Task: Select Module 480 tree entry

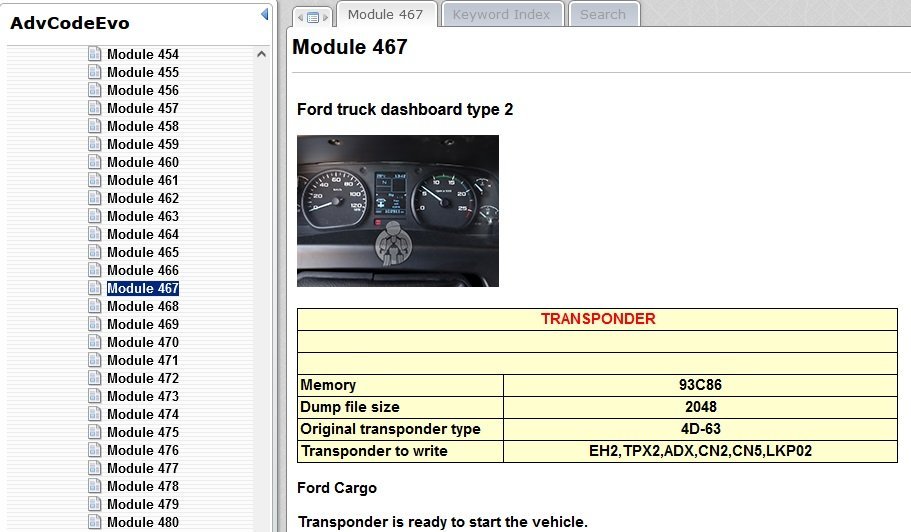Action: (143, 522)
